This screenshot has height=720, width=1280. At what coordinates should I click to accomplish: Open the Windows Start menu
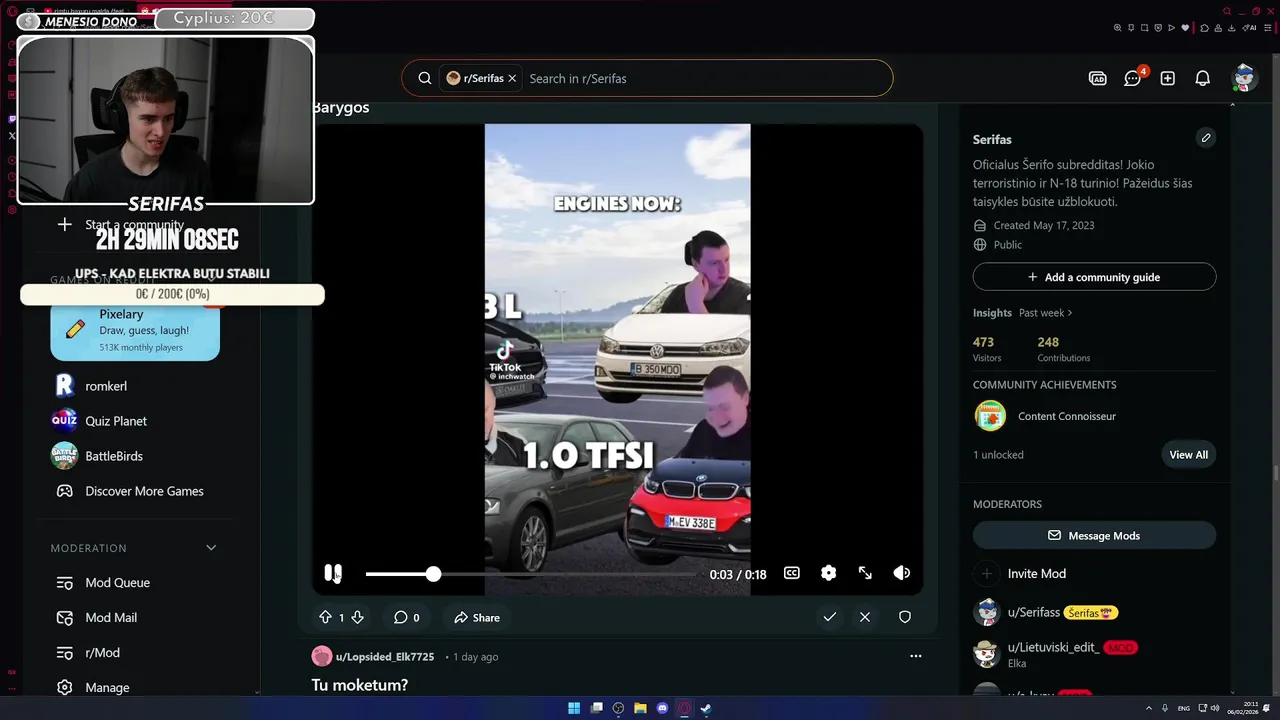point(574,708)
